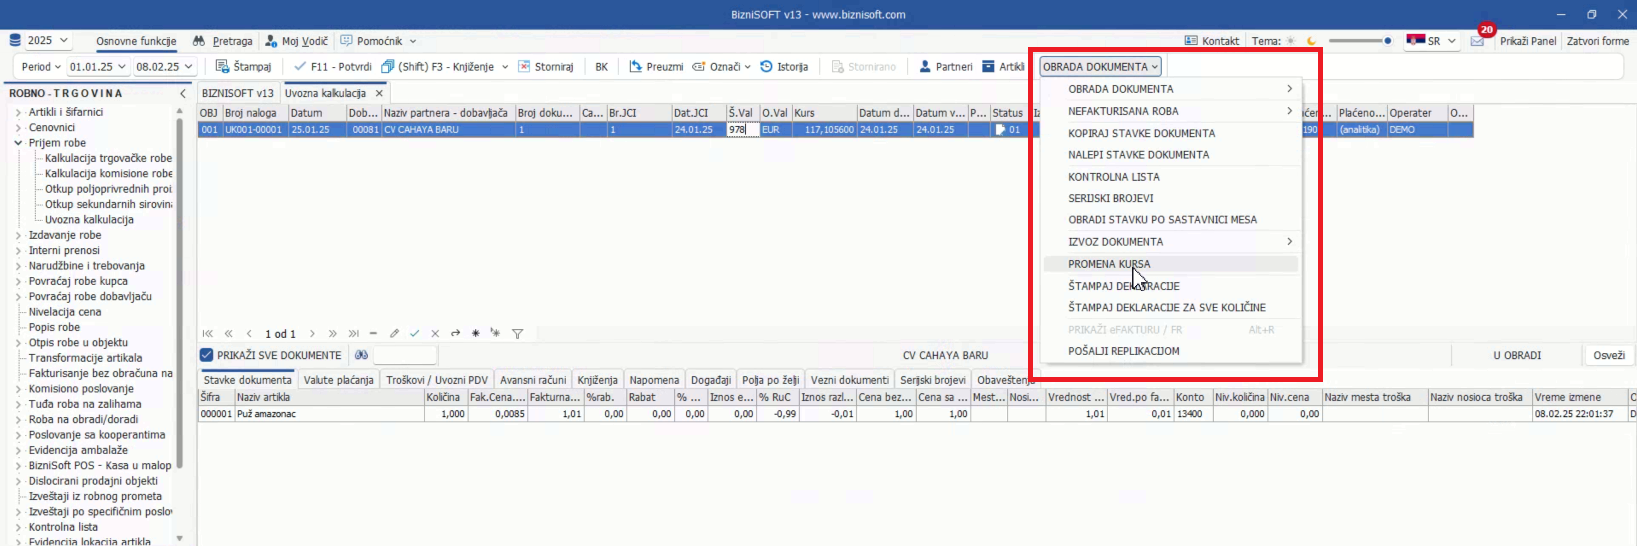Switch to light theme sun icon
This screenshot has width=1637, height=546.
point(1290,41)
